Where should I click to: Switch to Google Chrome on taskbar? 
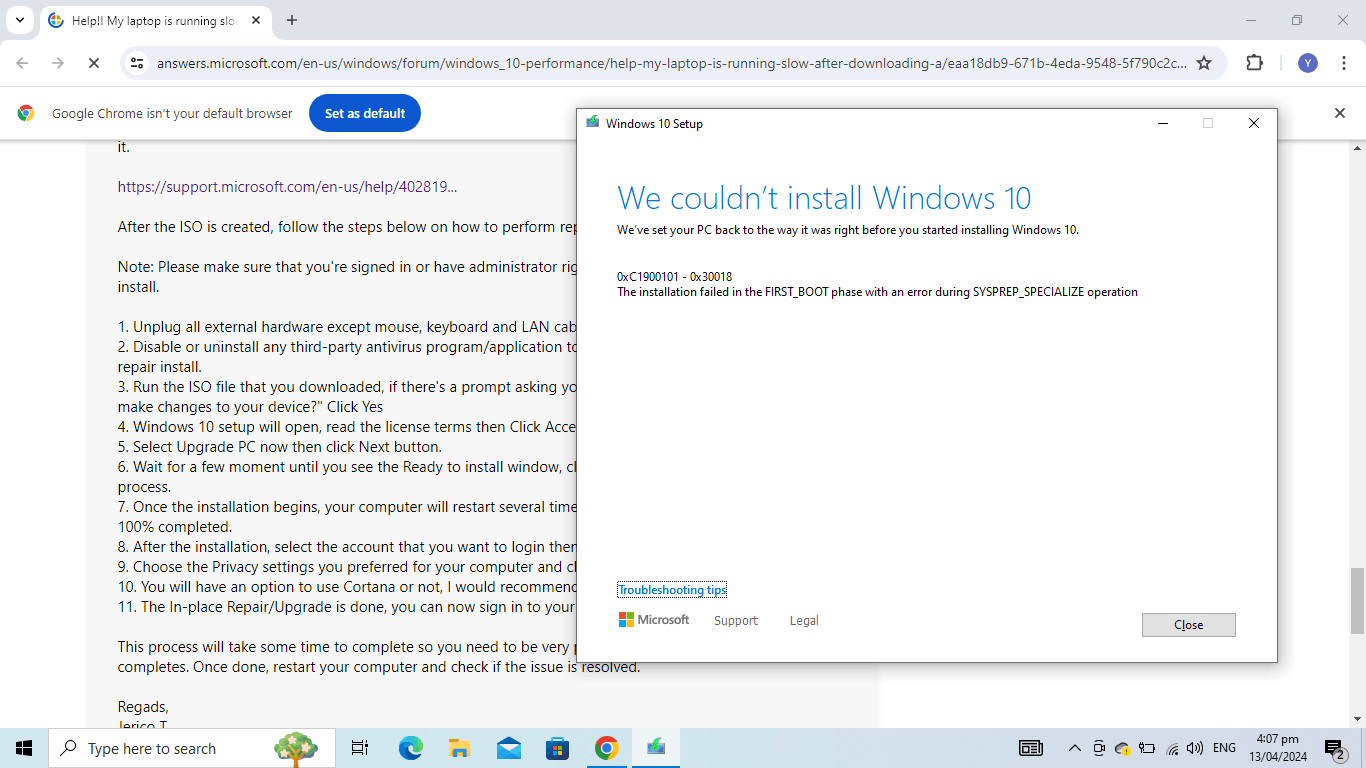pyautogui.click(x=606, y=748)
